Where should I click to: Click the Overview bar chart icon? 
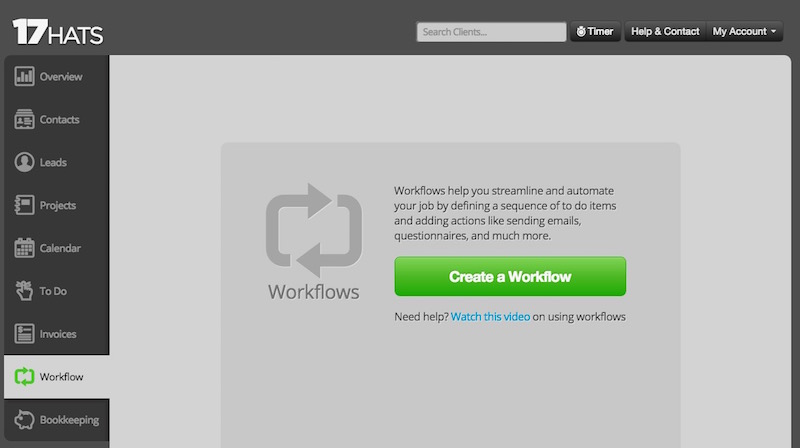24,77
